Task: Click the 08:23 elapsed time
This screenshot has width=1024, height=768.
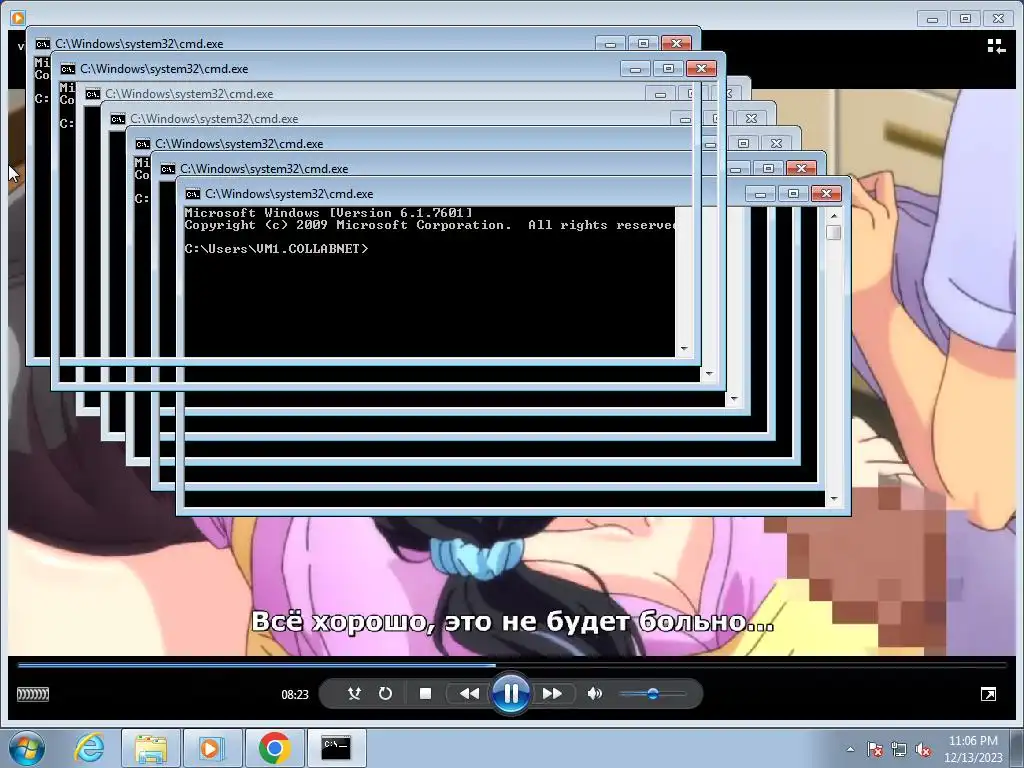Action: point(295,694)
